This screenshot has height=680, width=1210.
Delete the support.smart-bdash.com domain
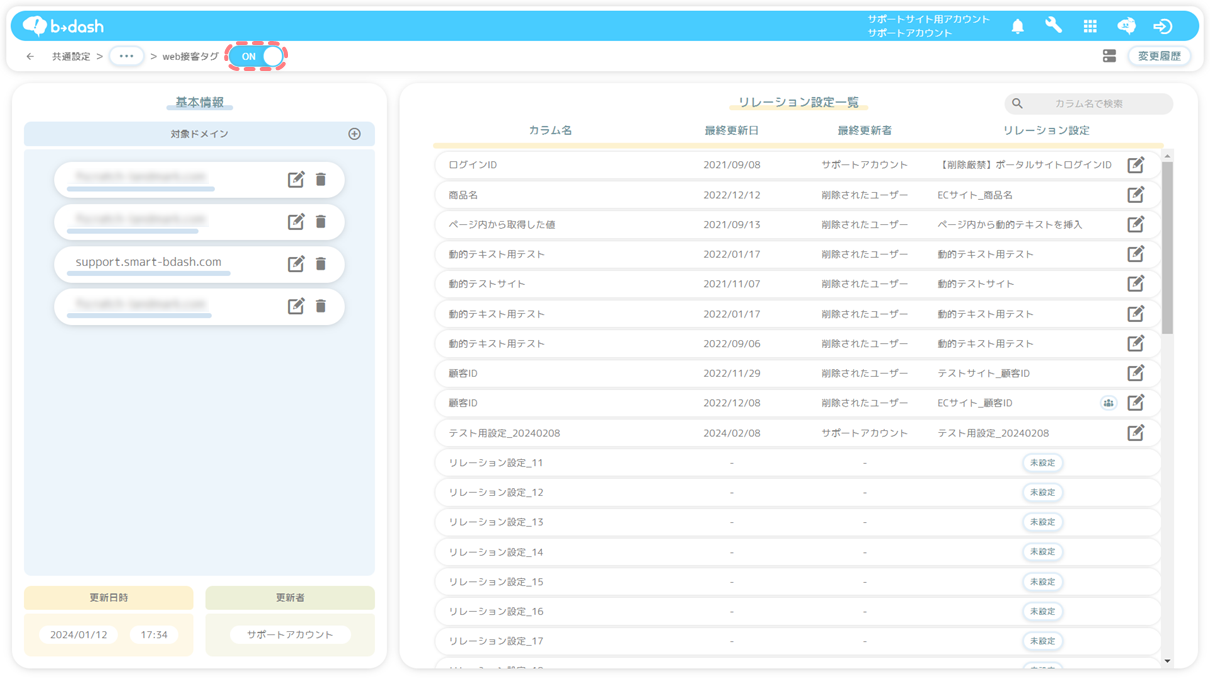(x=321, y=264)
